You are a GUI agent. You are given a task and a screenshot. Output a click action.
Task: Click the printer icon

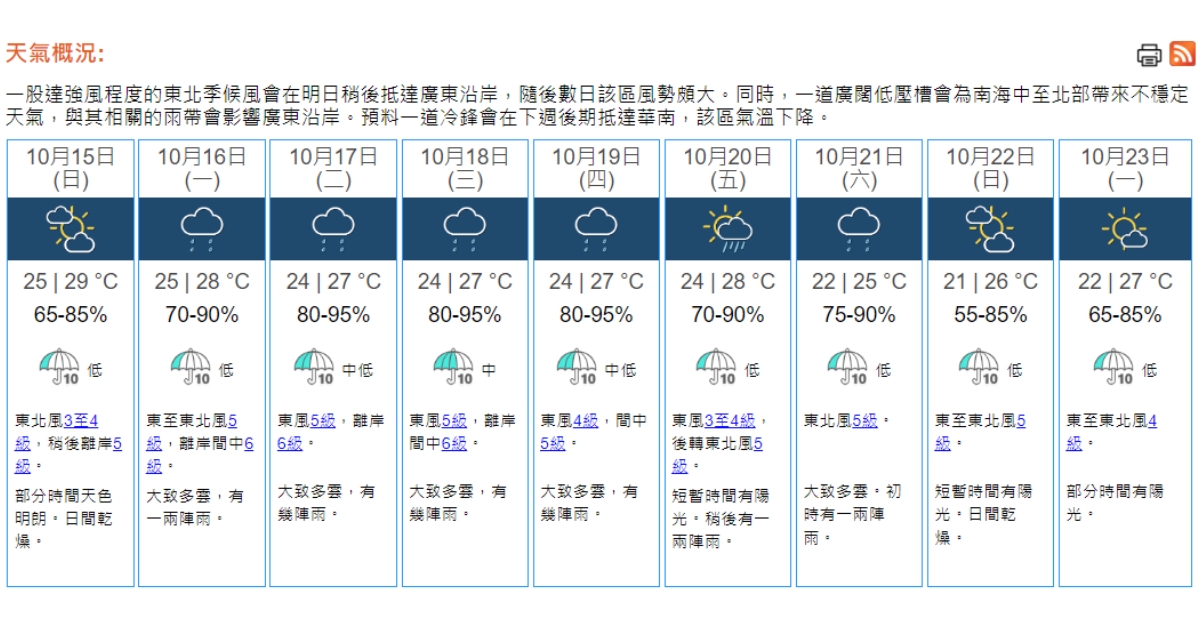[1150, 54]
